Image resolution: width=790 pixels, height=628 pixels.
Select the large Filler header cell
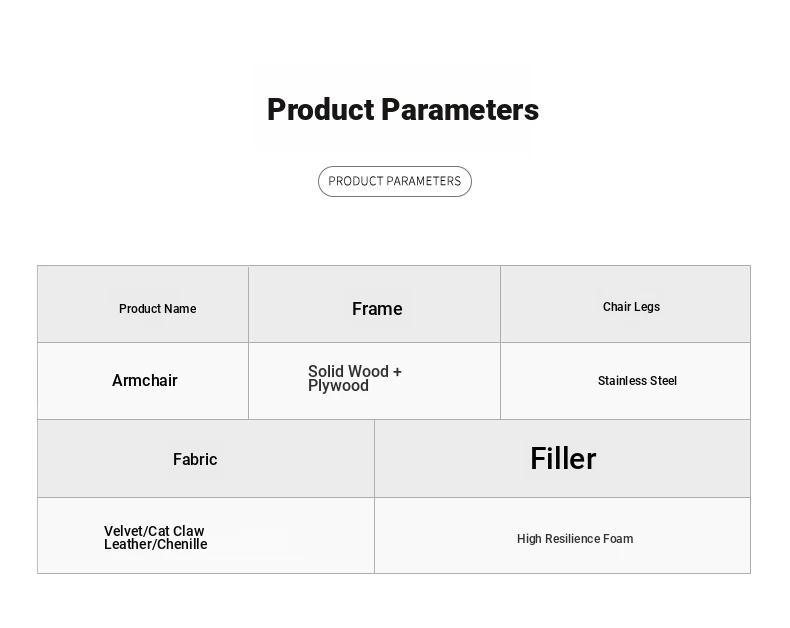click(563, 459)
